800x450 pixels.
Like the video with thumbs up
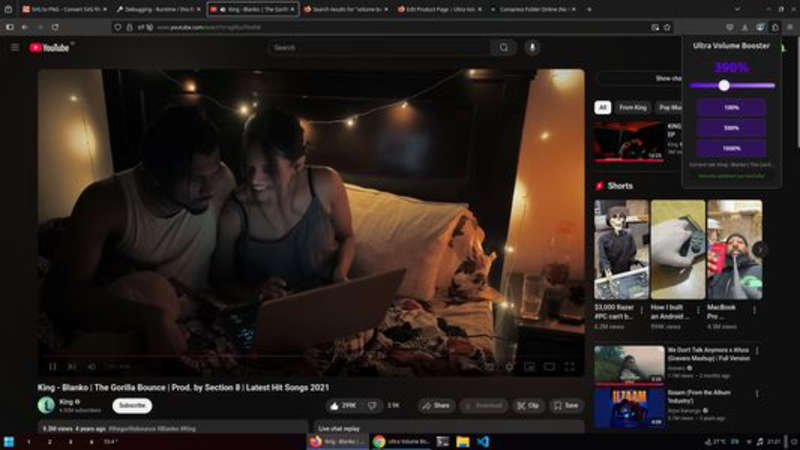(344, 406)
